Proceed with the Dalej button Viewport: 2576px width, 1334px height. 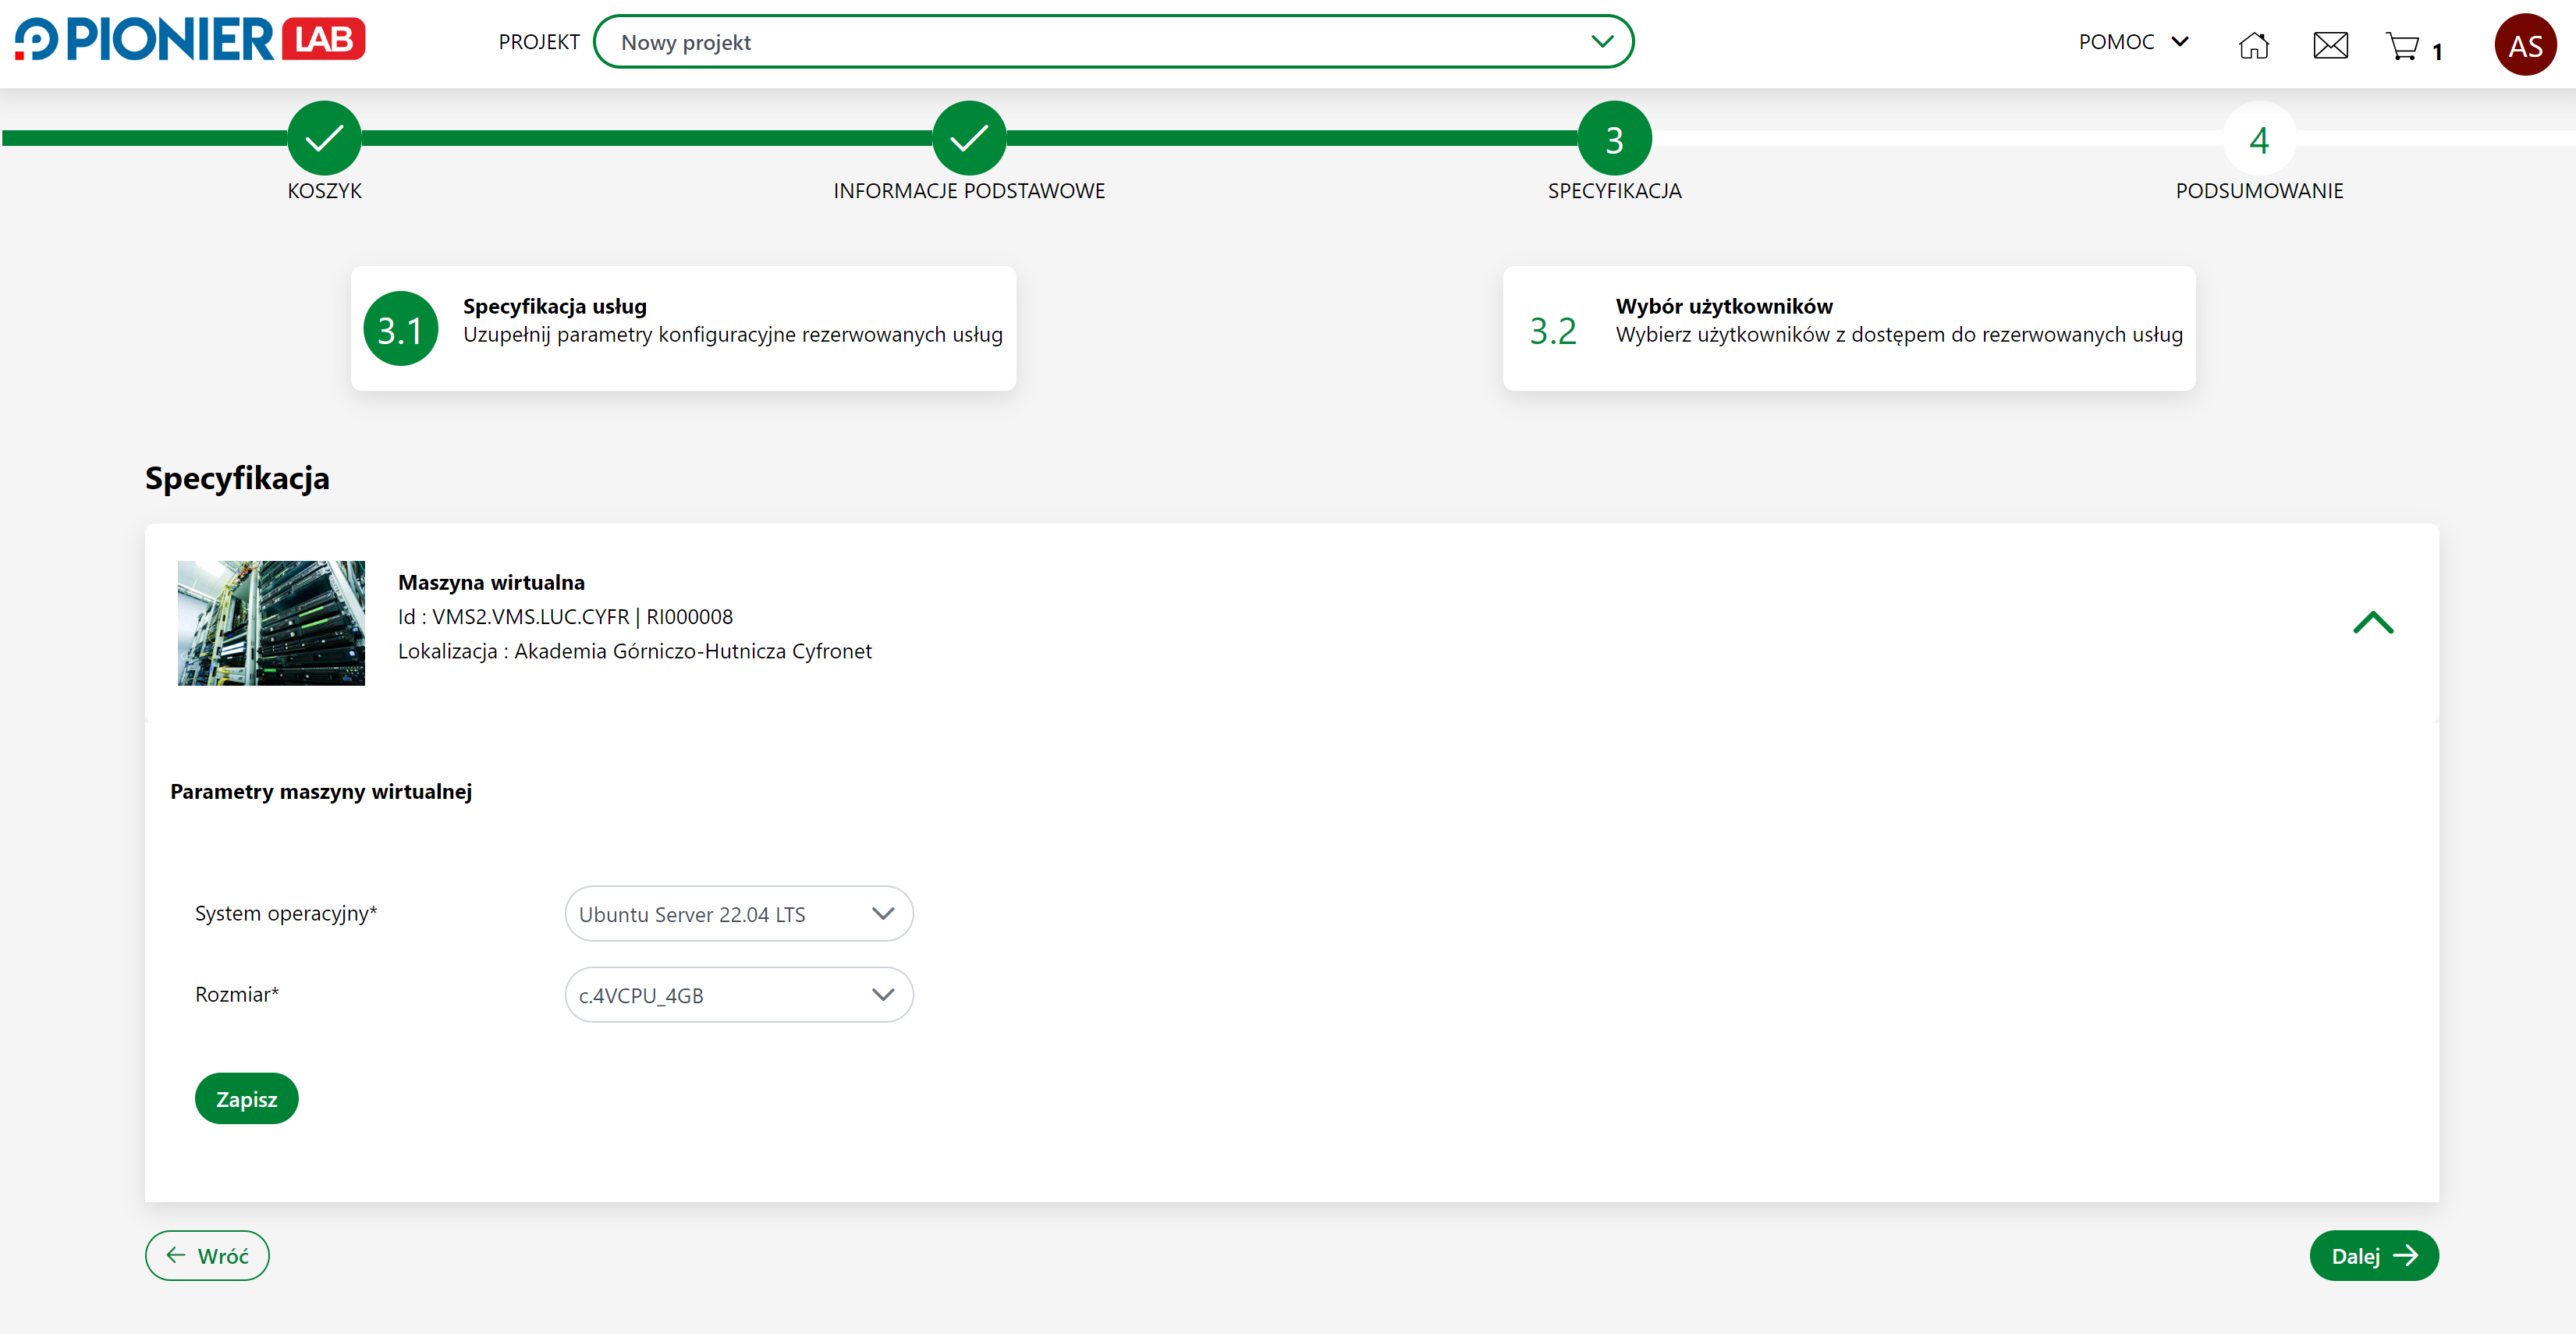click(2373, 1255)
